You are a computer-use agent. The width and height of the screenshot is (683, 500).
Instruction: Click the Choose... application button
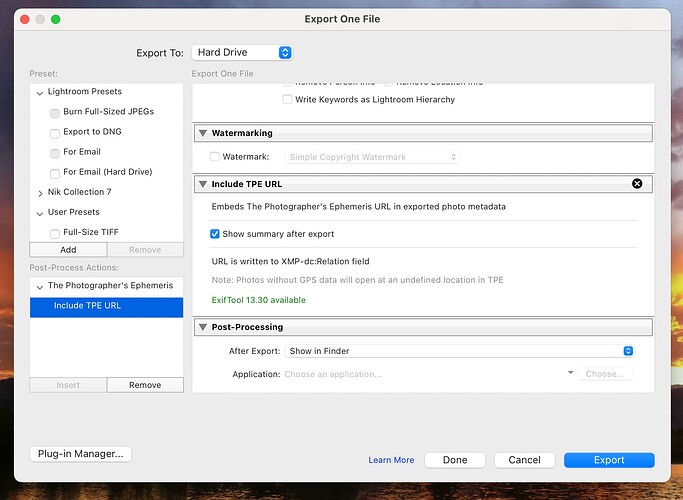point(605,374)
